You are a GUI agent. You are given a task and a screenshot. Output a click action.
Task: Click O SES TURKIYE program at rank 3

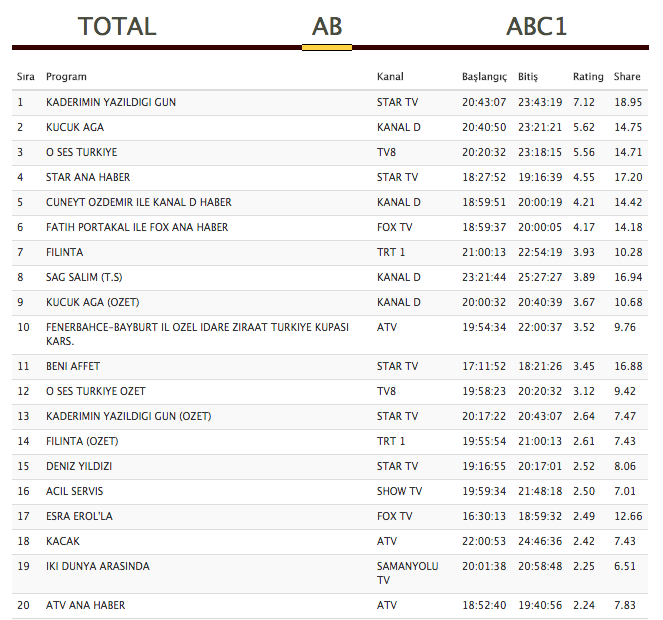(82, 152)
